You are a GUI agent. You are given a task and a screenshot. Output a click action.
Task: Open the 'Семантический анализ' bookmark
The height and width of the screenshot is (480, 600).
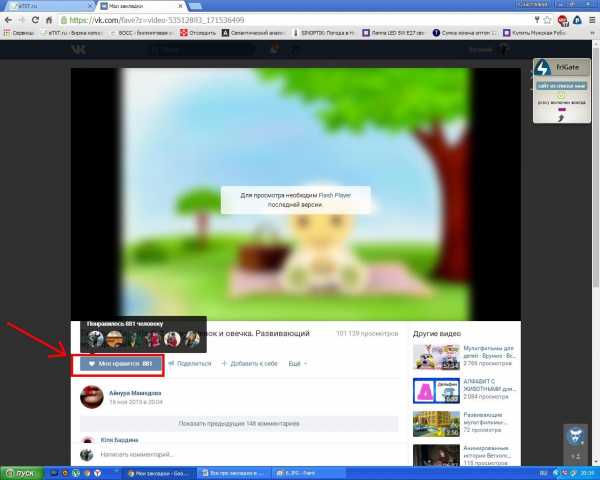pyautogui.click(x=253, y=33)
